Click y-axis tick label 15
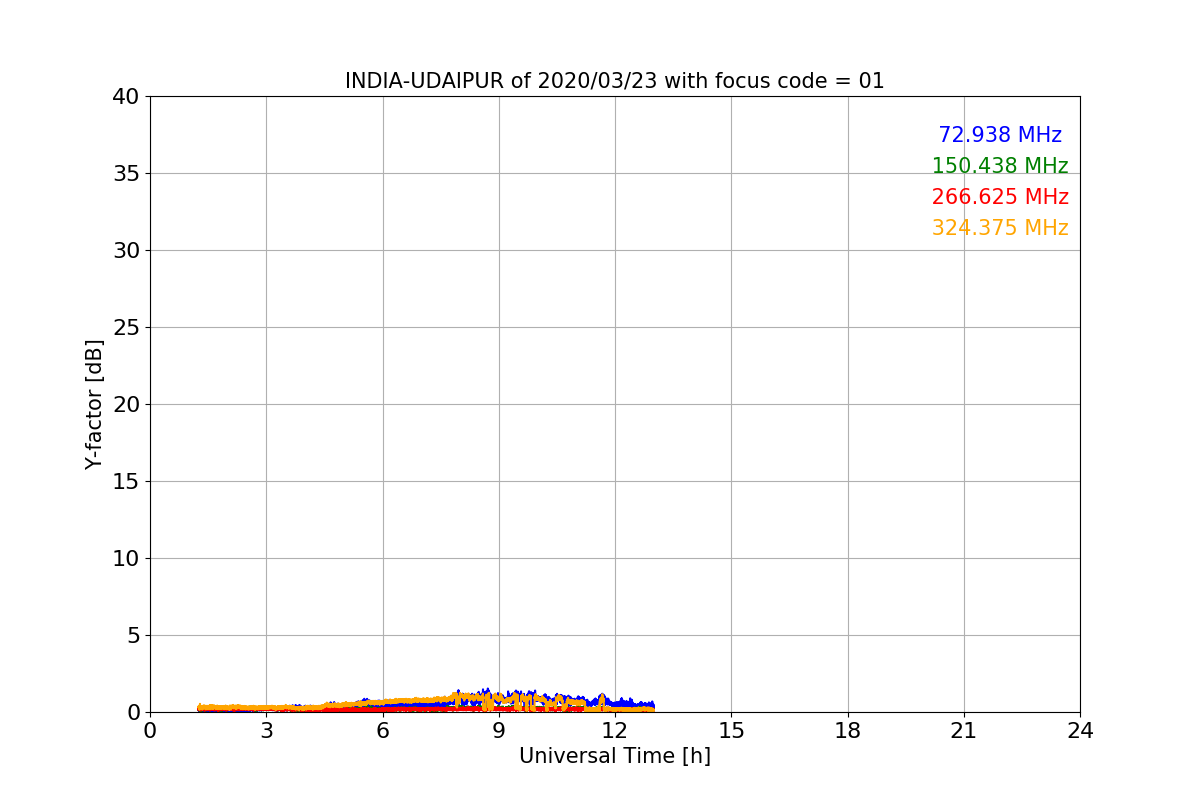 pyautogui.click(x=127, y=482)
